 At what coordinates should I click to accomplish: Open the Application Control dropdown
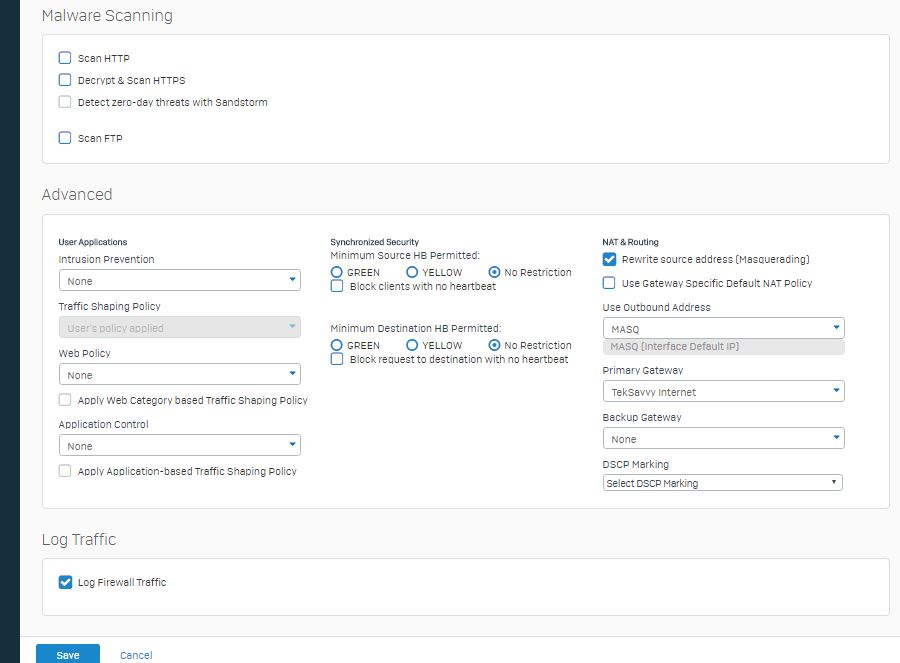[180, 445]
